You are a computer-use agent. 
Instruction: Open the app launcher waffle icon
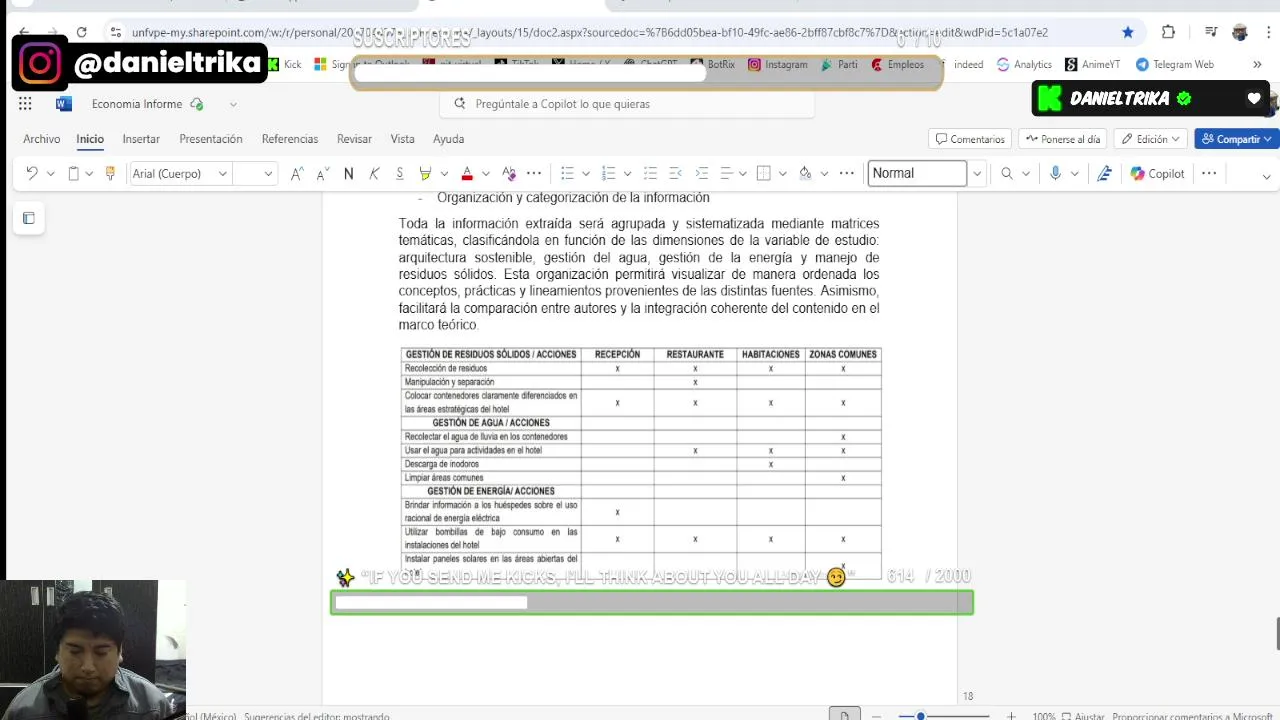pos(25,104)
